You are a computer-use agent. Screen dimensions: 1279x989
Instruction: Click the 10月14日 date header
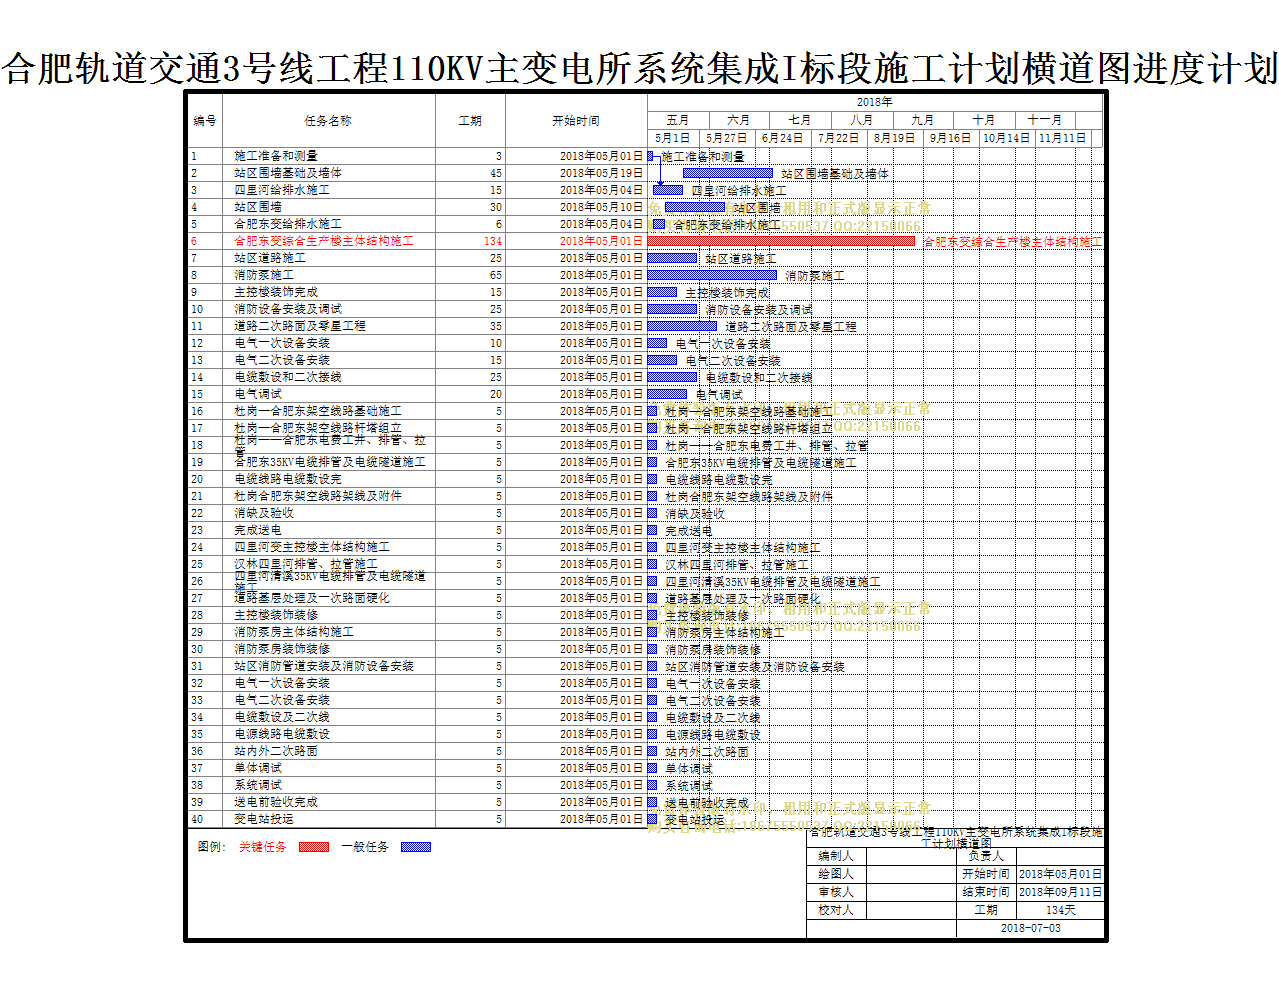(x=1006, y=138)
